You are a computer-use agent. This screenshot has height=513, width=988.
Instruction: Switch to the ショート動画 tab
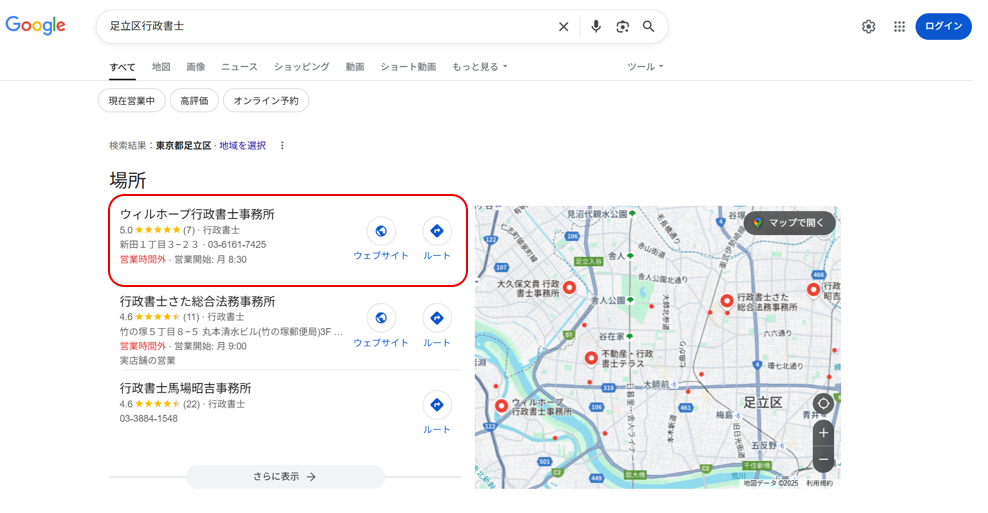click(408, 67)
